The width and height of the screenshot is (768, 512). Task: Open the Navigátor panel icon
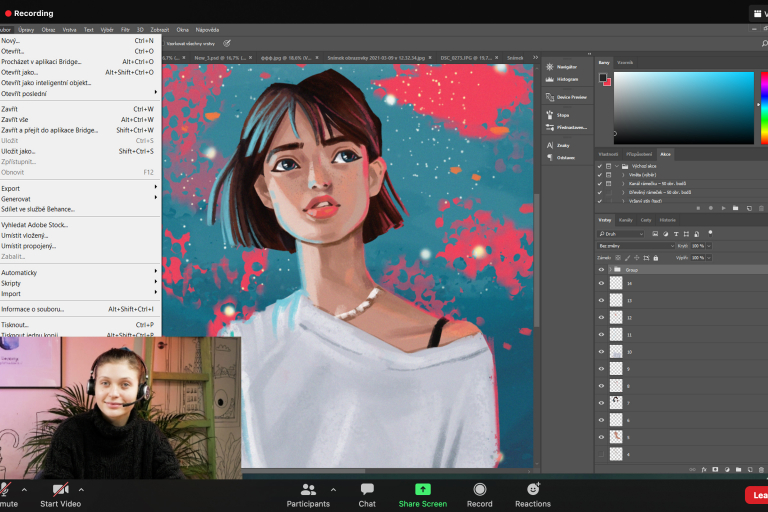coord(551,67)
